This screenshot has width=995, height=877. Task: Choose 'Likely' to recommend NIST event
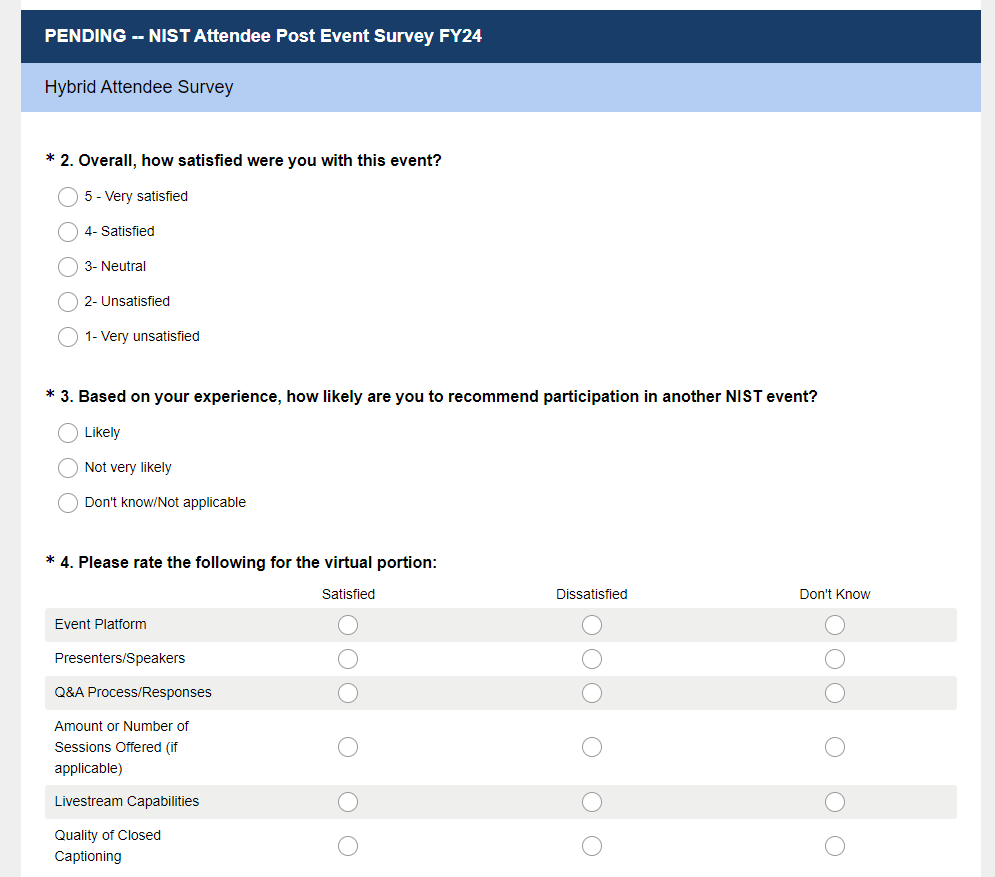pyautogui.click(x=68, y=433)
